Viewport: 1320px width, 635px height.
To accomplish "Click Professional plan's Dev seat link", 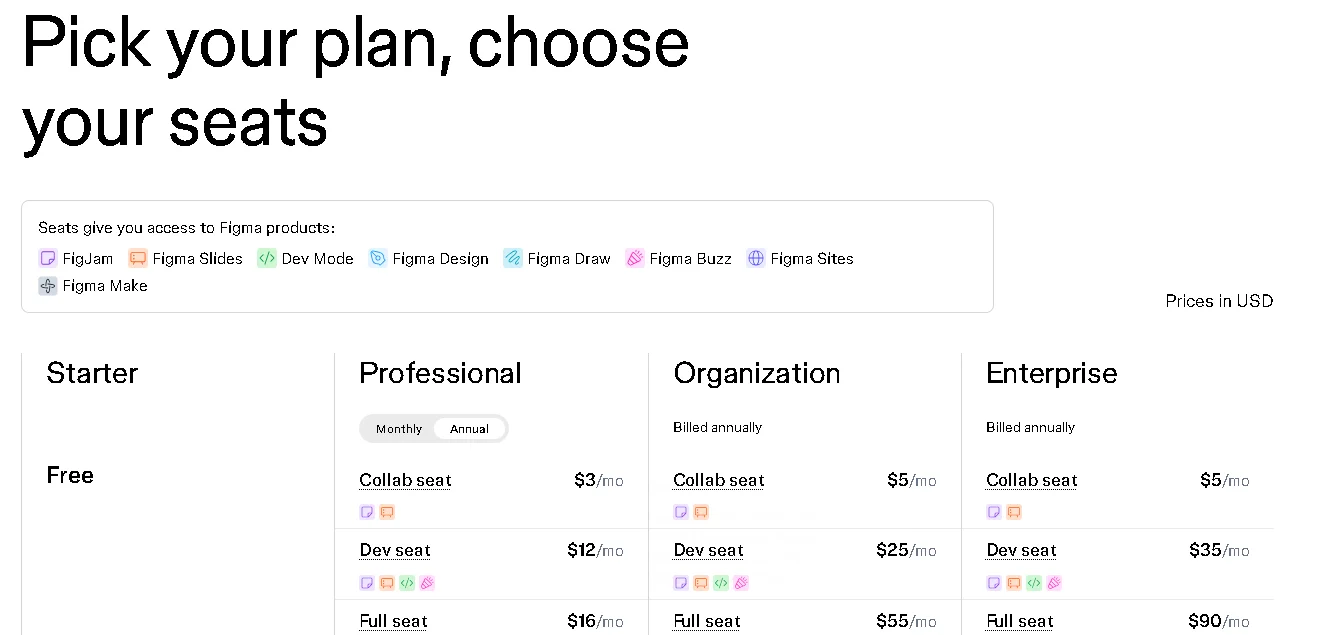I will coord(395,550).
